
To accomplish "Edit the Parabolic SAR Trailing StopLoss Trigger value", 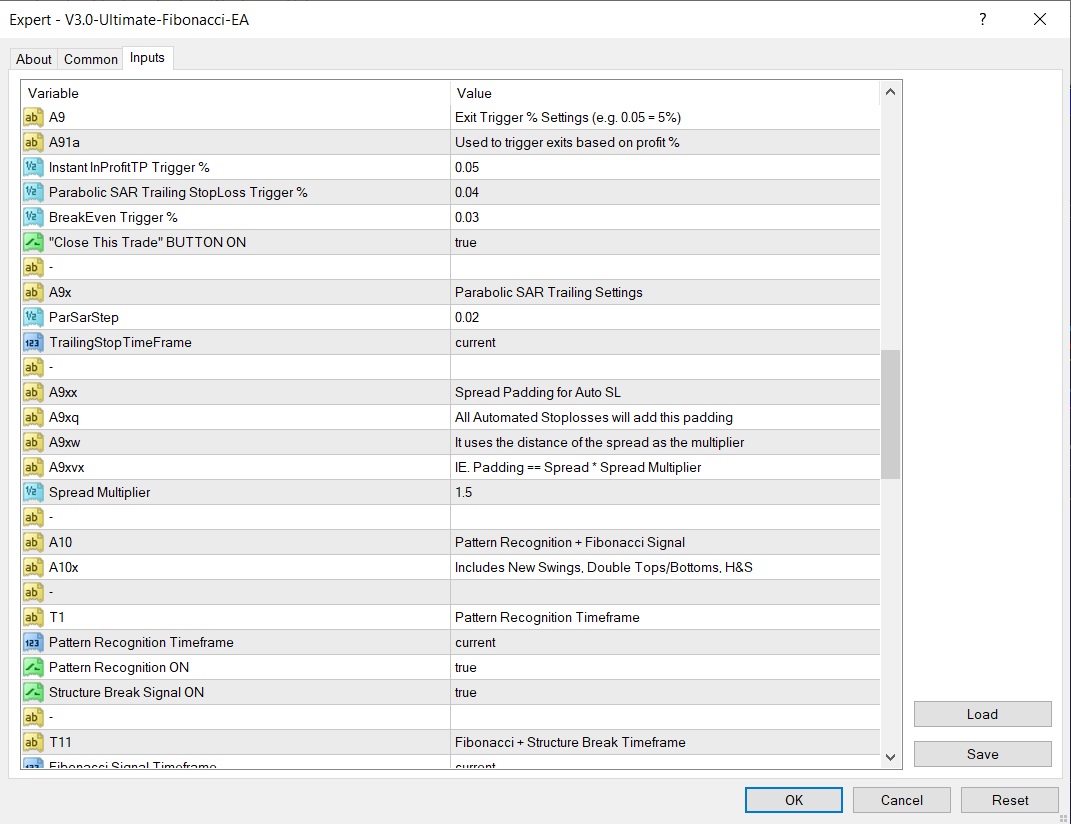I will click(665, 192).
